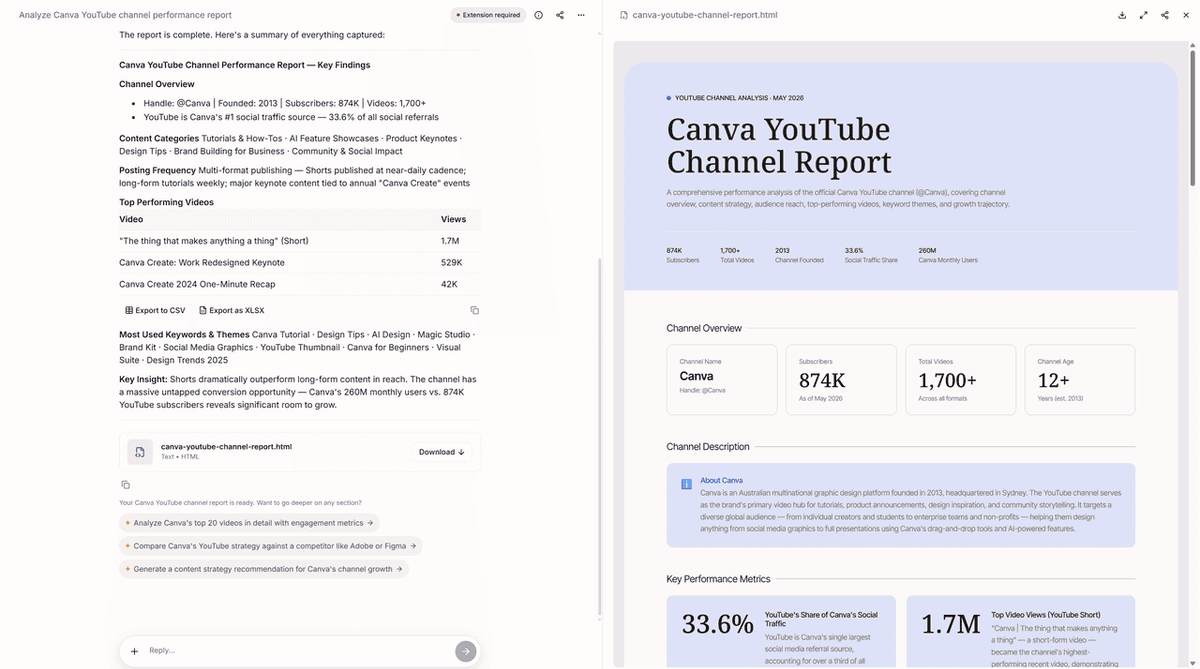Screen dimensions: 1200x669
Task: Click the Channel Name Canva card
Action: coord(722,380)
